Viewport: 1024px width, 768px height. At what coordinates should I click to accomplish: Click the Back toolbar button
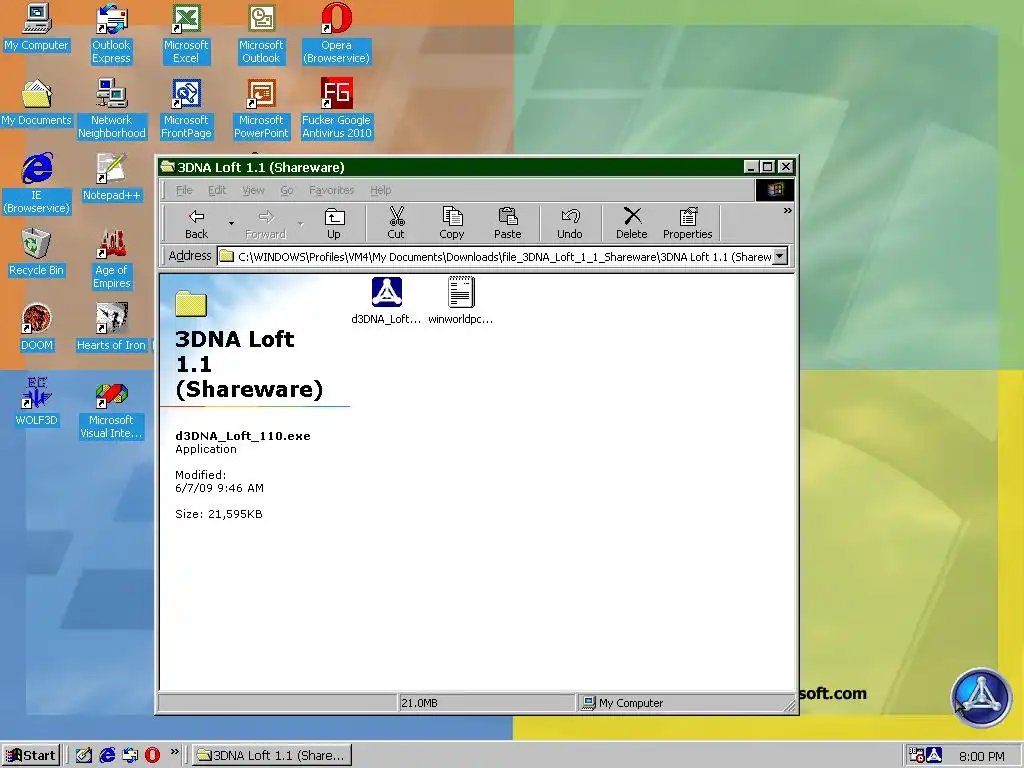(196, 223)
